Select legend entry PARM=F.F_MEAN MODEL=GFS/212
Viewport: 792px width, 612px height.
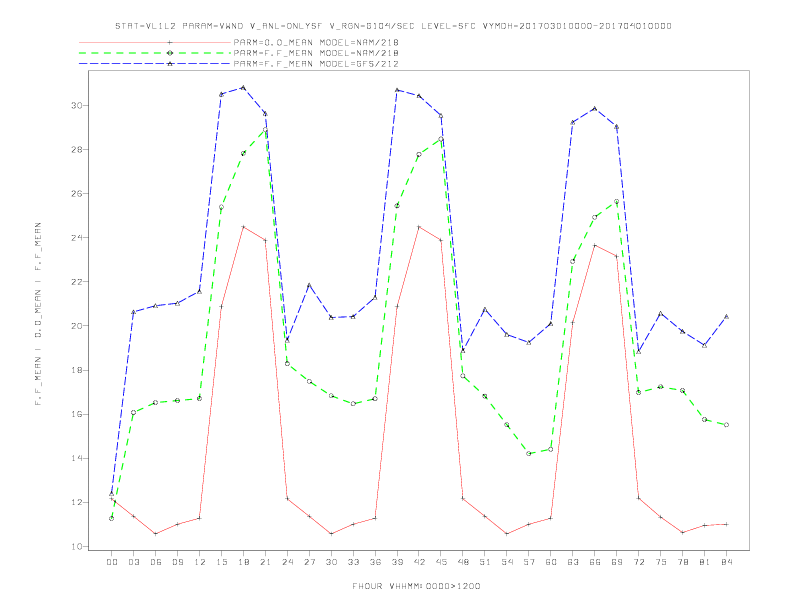316,64
